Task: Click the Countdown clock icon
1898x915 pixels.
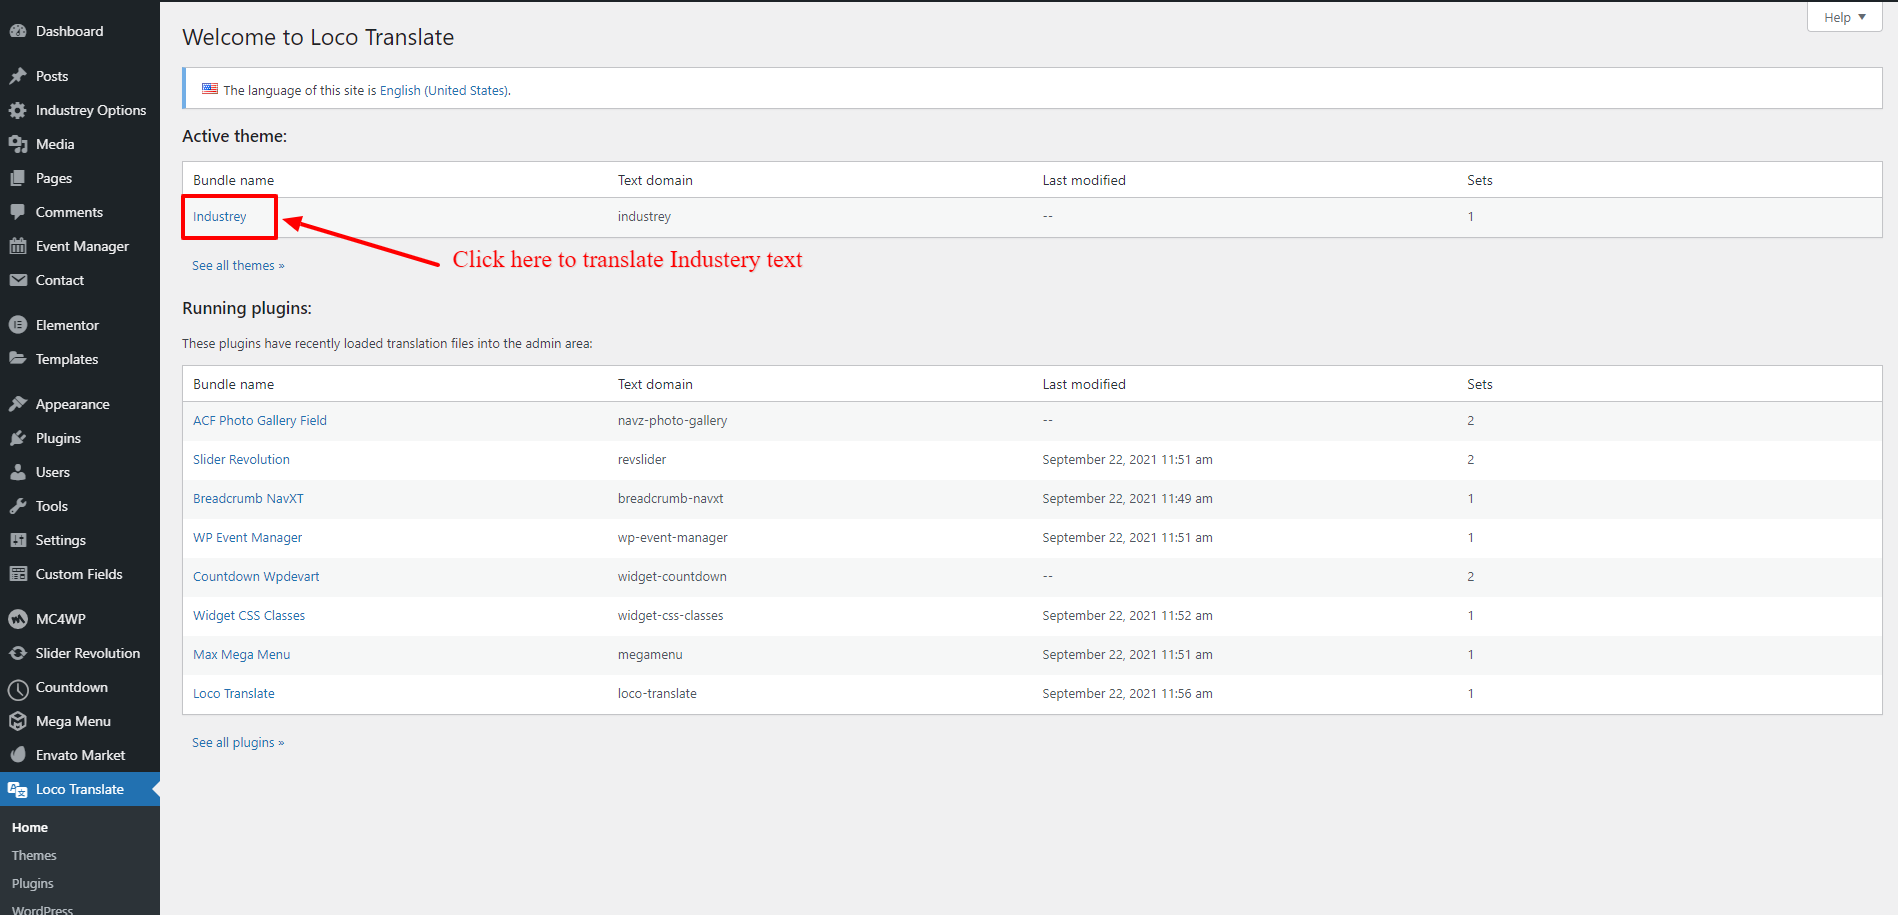Action: pos(18,688)
